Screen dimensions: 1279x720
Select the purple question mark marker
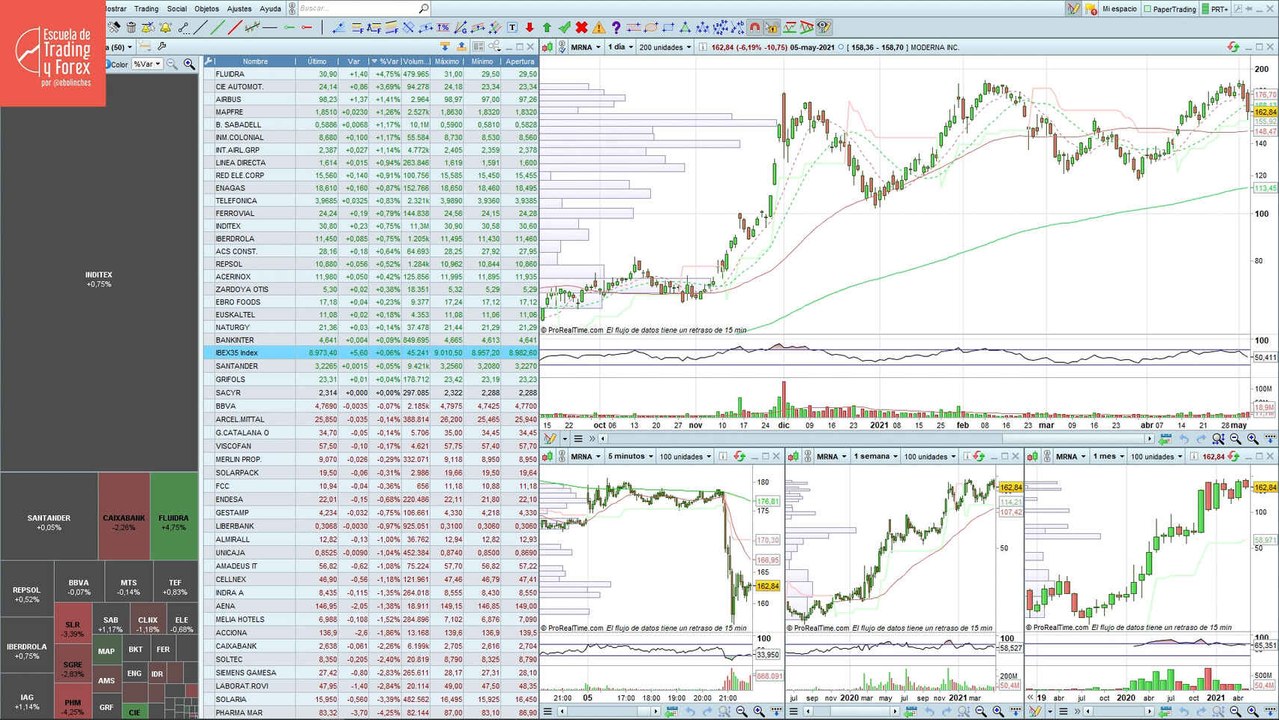point(616,27)
